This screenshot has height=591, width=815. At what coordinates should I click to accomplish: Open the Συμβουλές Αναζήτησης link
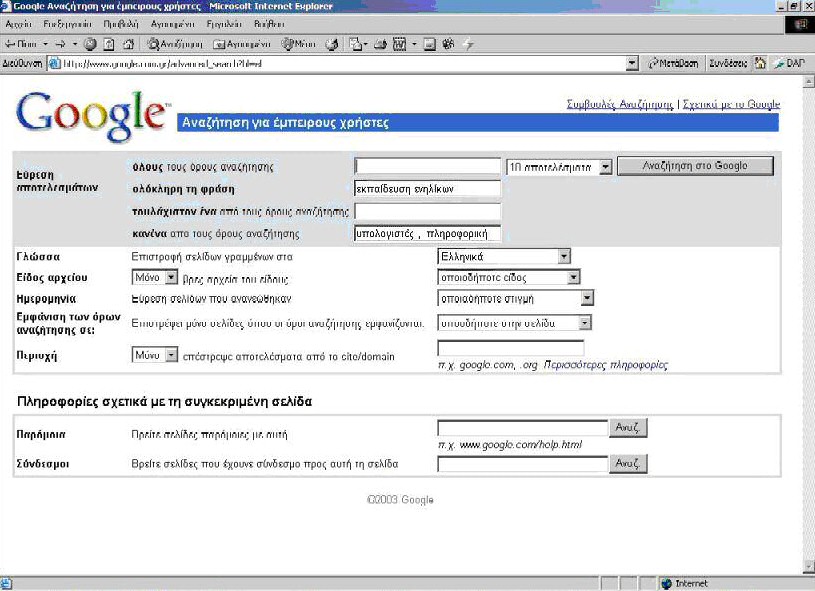[x=620, y=104]
